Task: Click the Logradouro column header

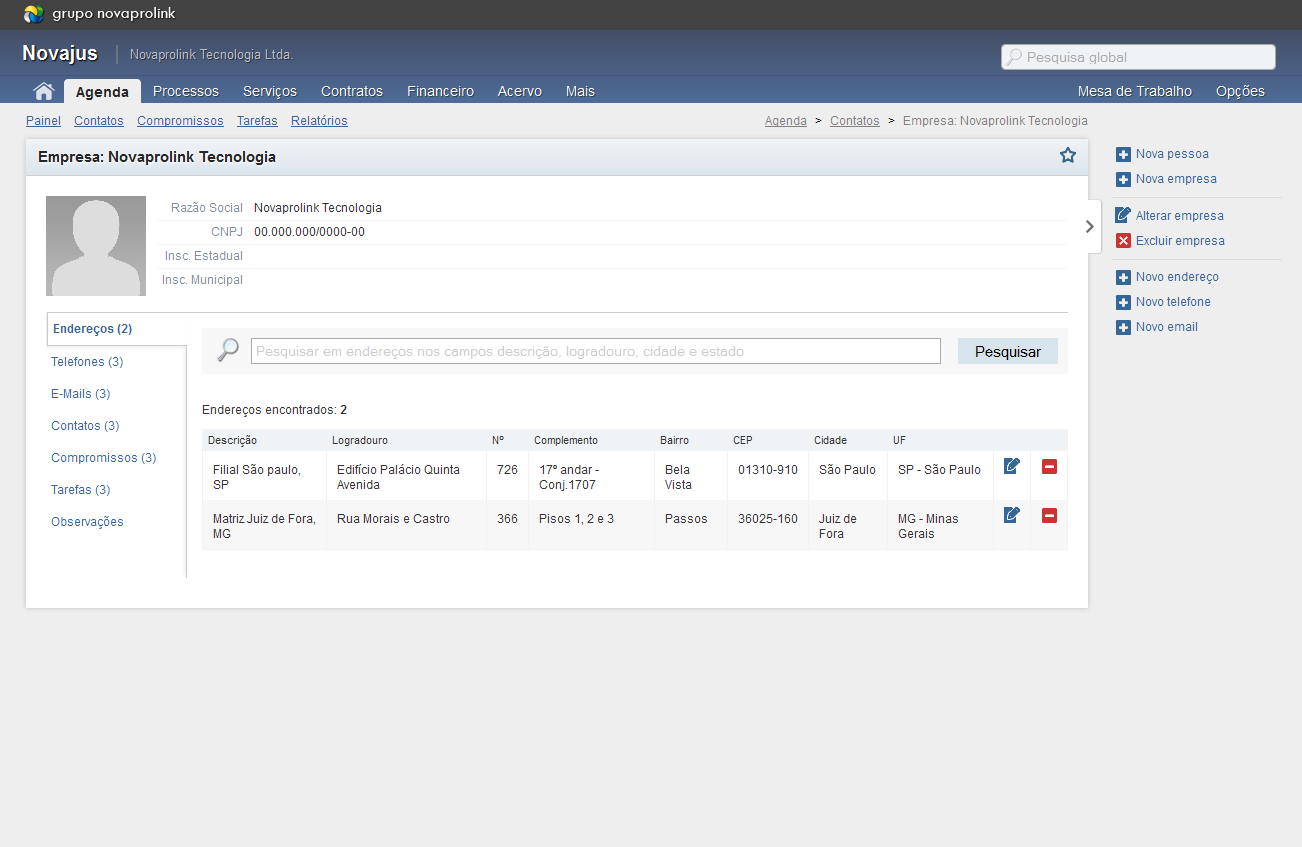Action: [360, 440]
